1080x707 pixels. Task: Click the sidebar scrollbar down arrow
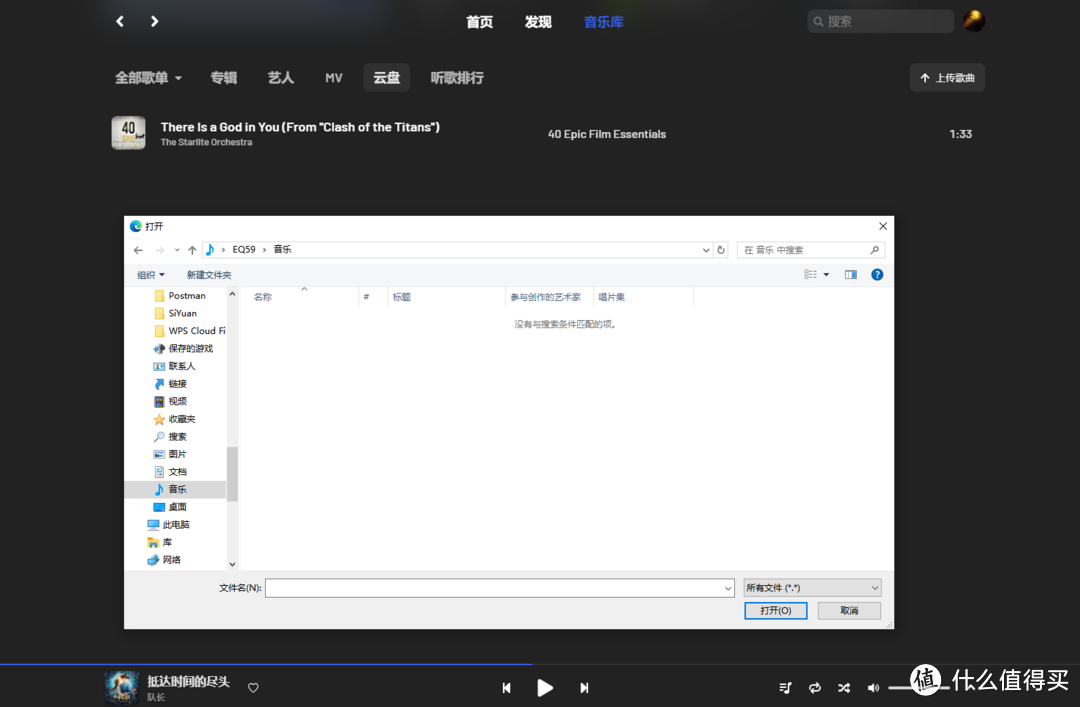point(232,564)
